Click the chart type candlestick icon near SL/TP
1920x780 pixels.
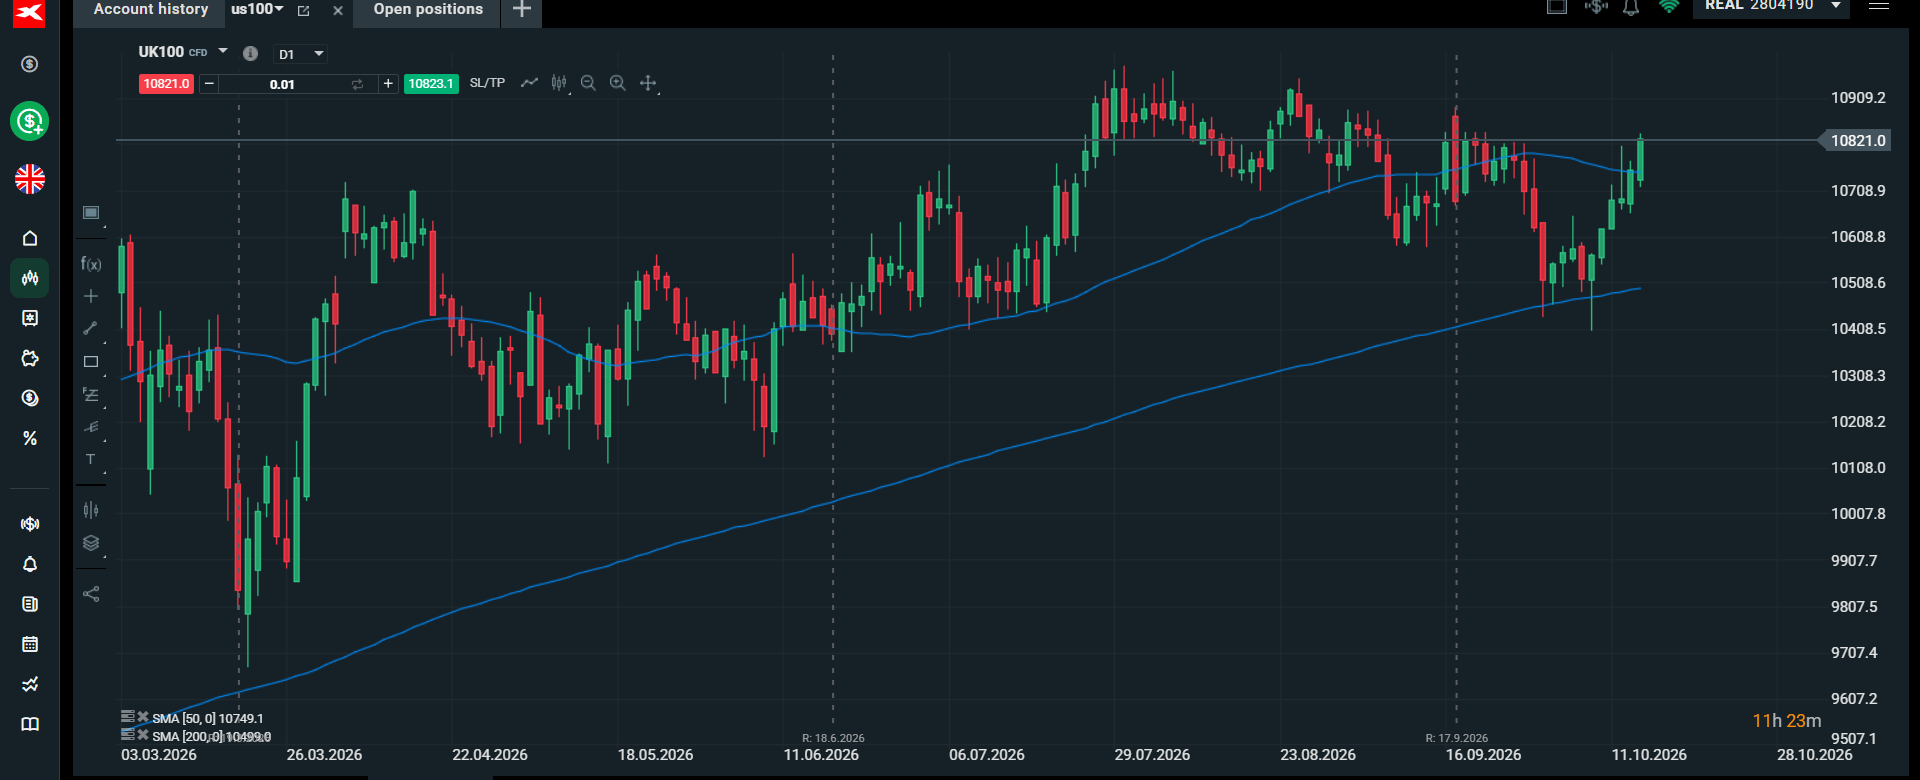pos(559,83)
